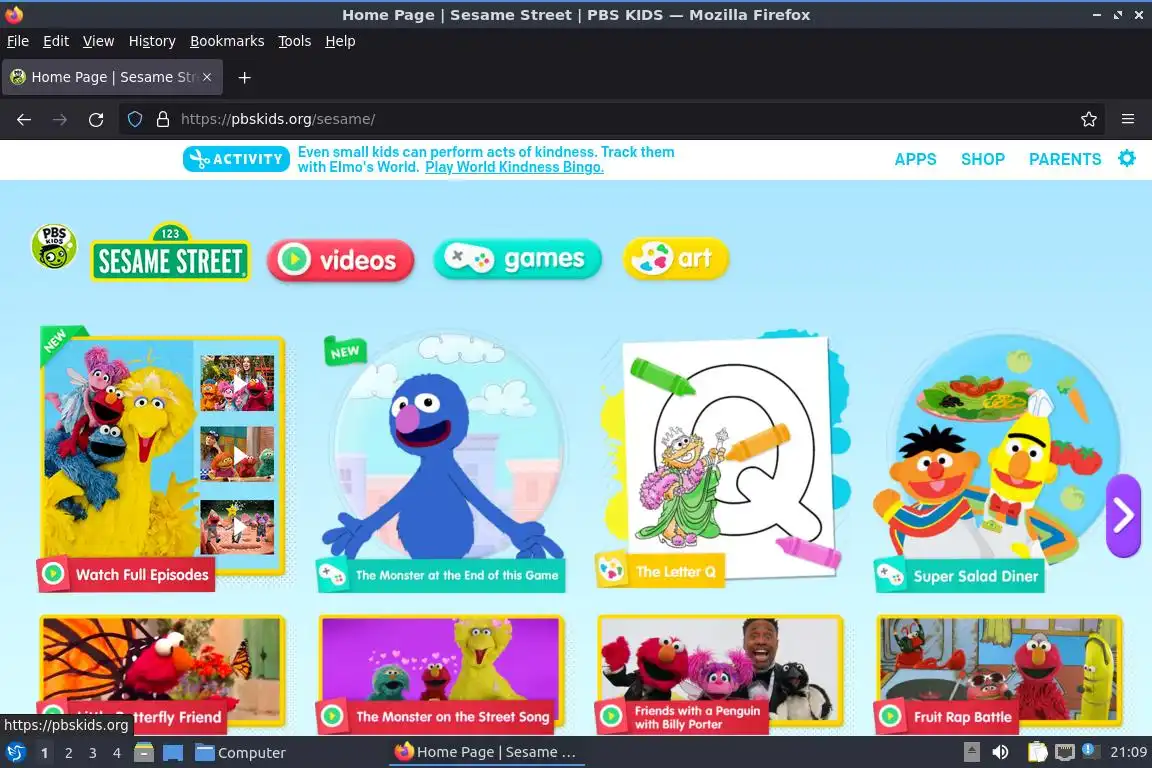Open the file manager launcher icon in taskbar
Image resolution: width=1152 pixels, height=768 pixels.
(144, 753)
